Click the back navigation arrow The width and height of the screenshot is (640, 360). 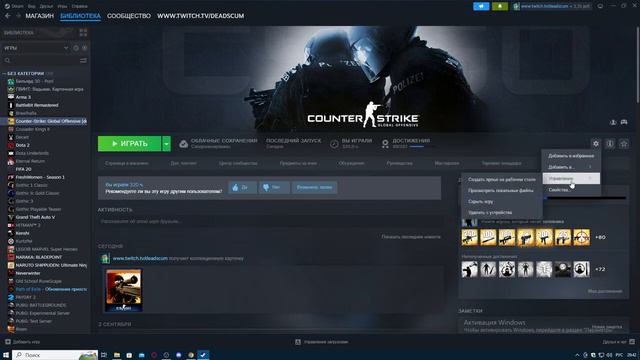coord(8,16)
